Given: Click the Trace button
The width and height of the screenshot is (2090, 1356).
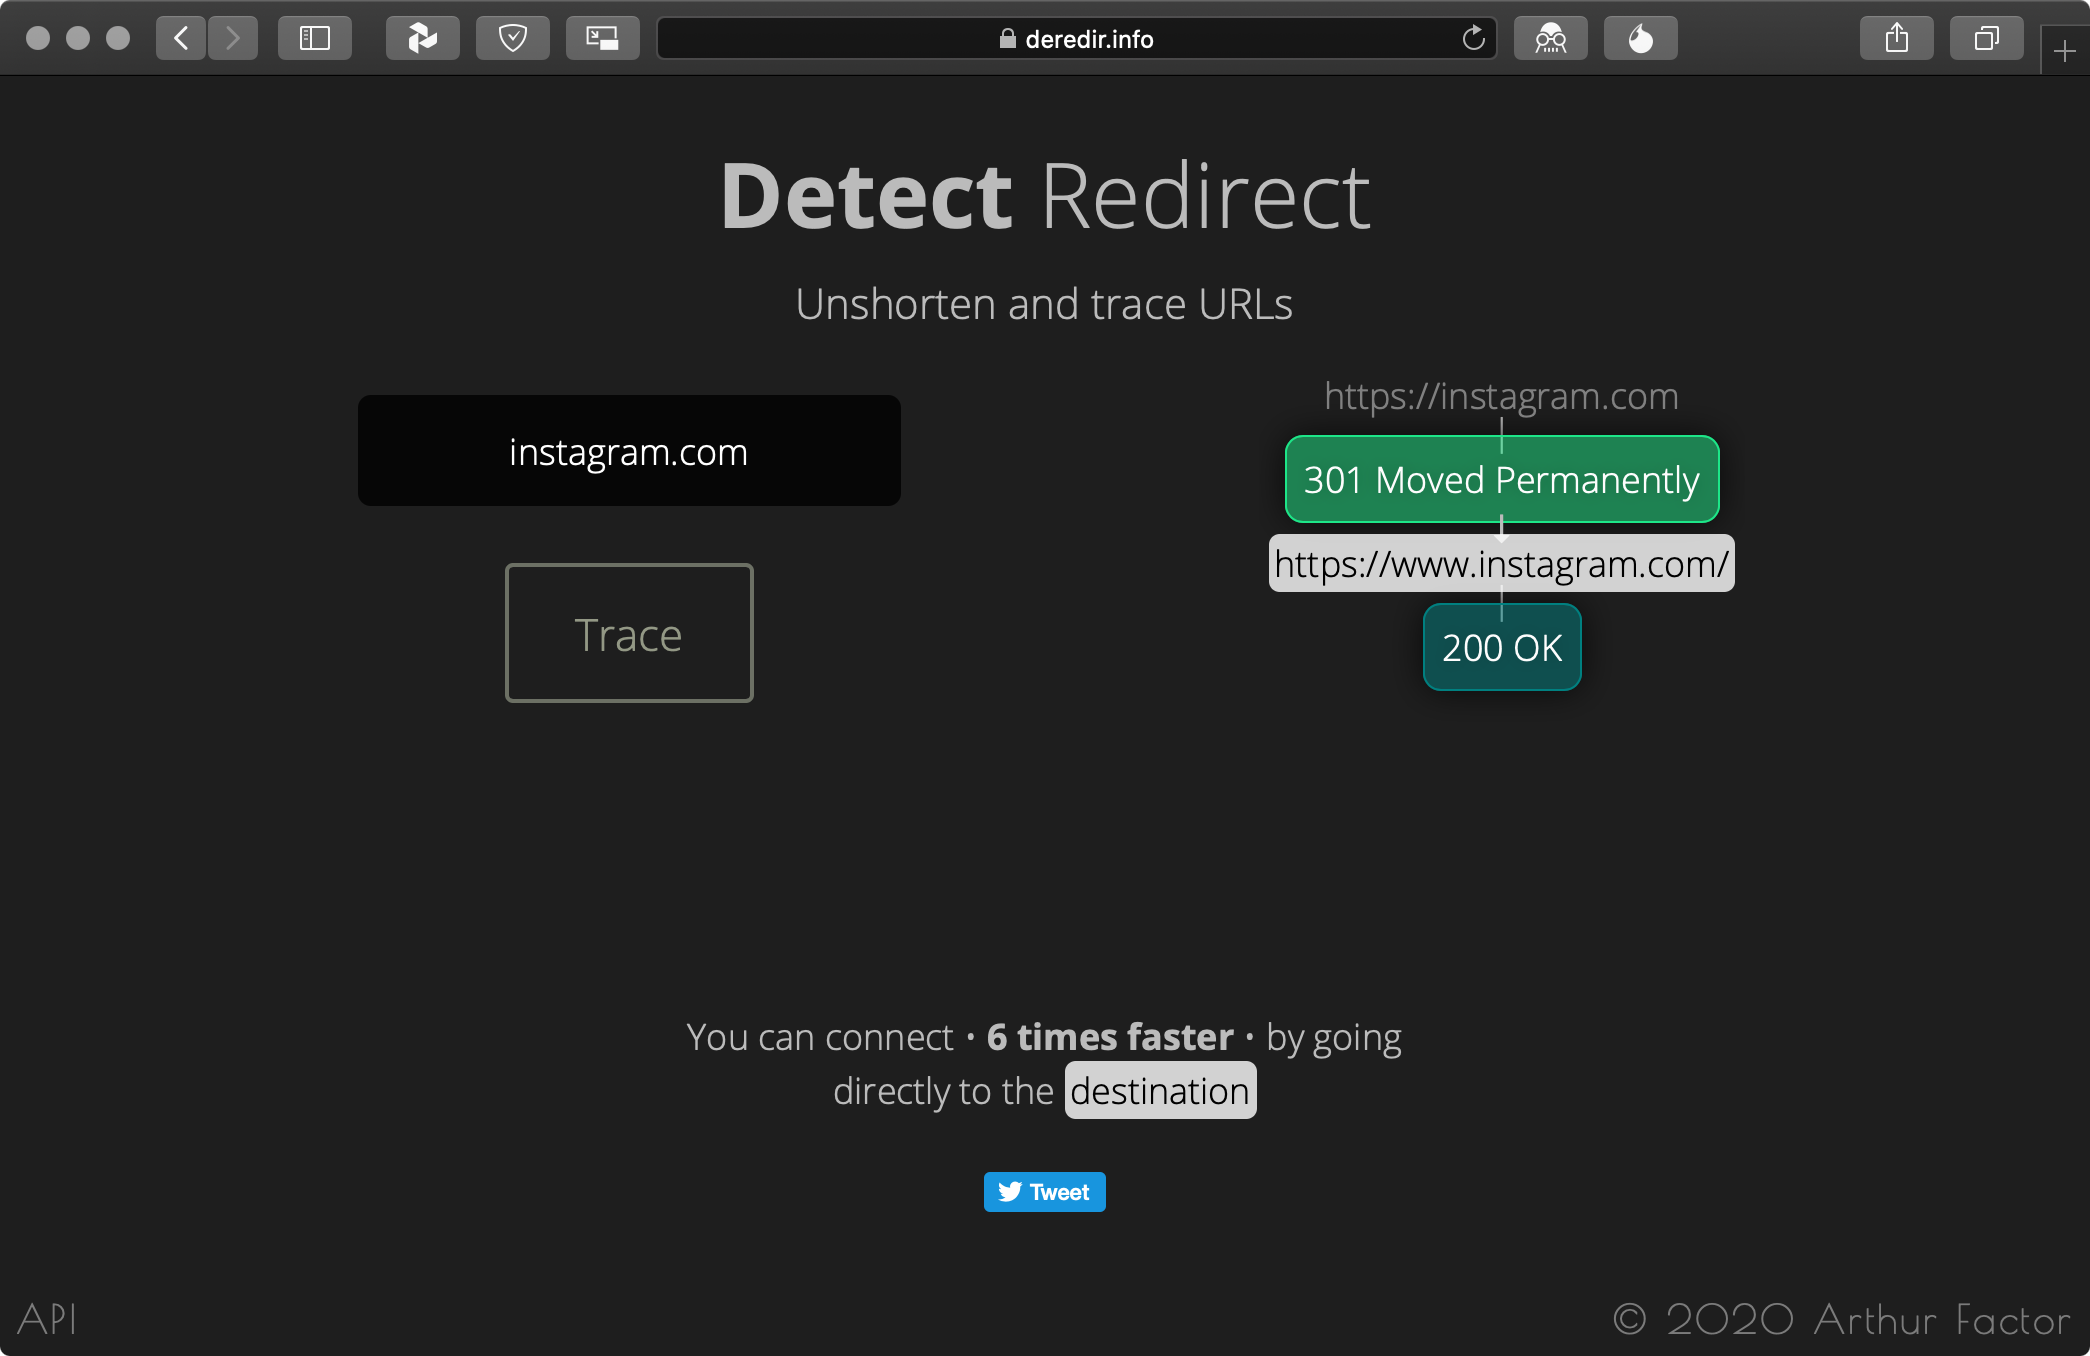Looking at the screenshot, I should pyautogui.click(x=628, y=632).
